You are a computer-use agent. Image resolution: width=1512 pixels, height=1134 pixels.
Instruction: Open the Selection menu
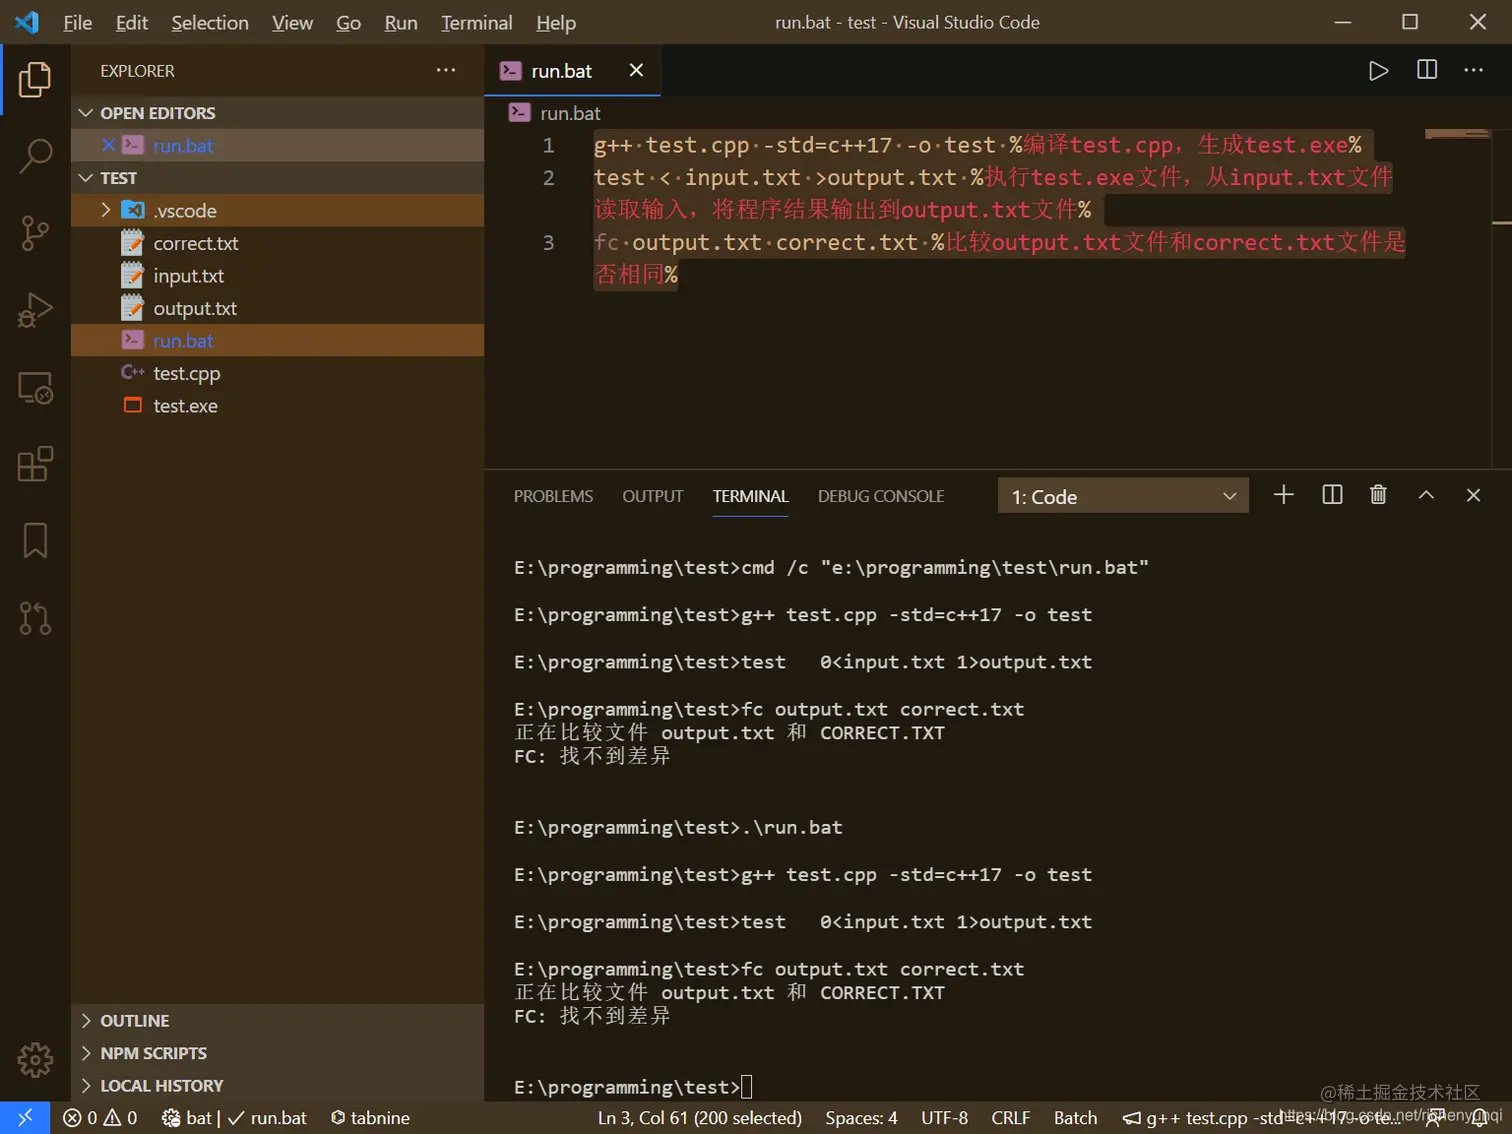tap(210, 22)
